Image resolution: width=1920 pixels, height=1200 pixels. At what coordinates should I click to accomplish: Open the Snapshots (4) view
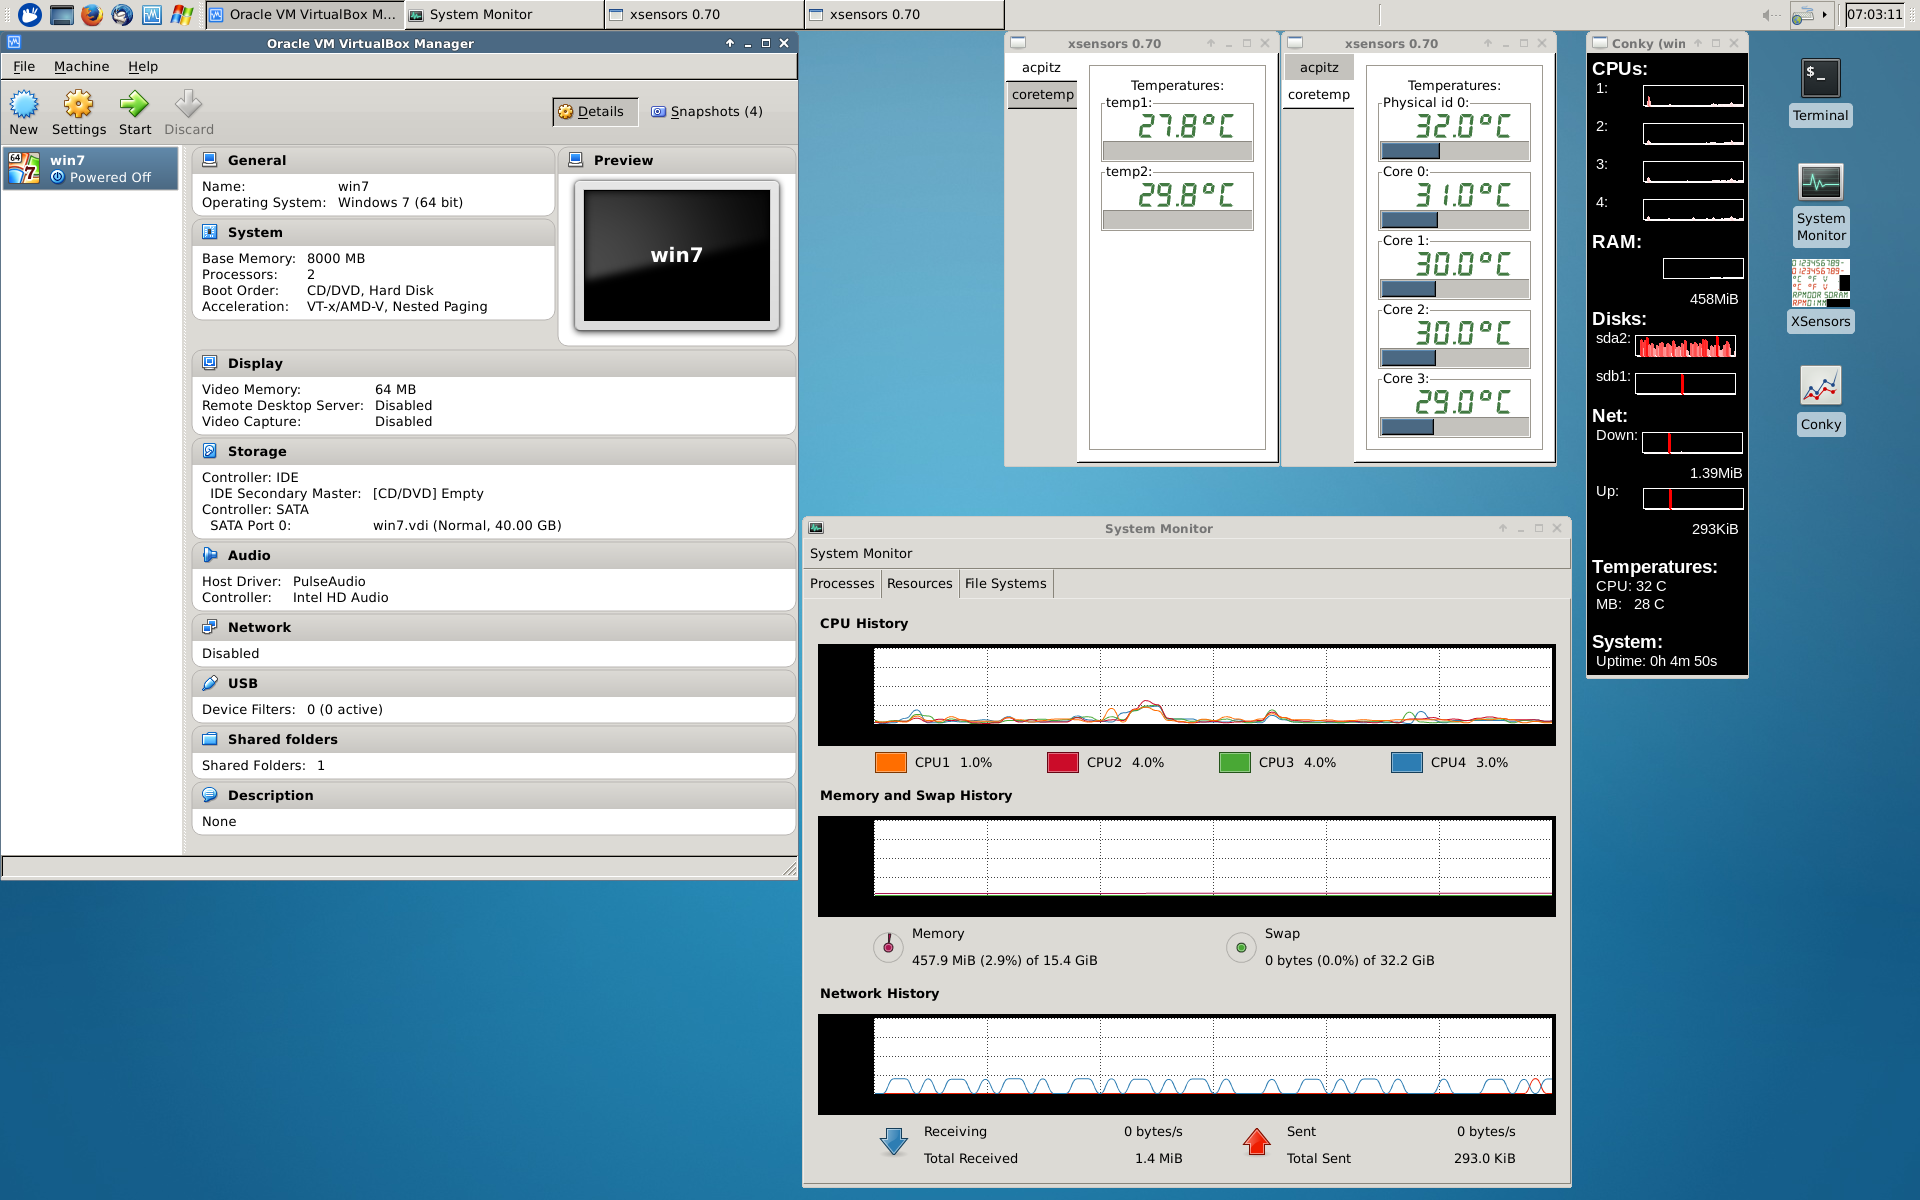tap(707, 112)
